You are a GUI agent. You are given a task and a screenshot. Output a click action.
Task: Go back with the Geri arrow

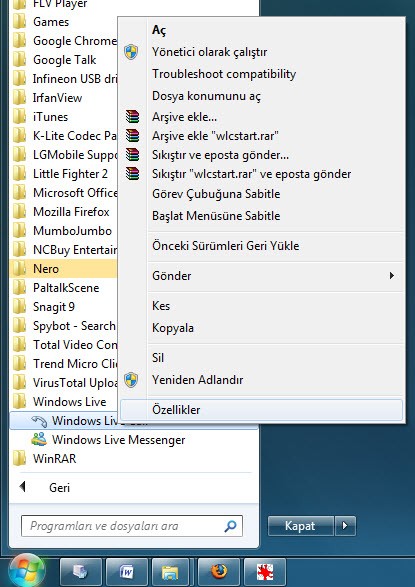coord(22,487)
